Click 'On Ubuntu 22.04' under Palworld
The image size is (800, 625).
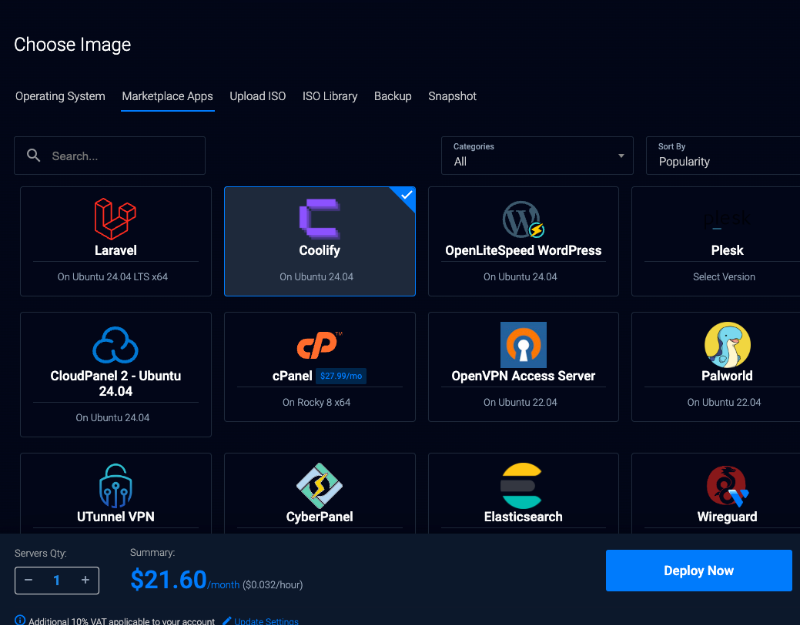pos(724,402)
